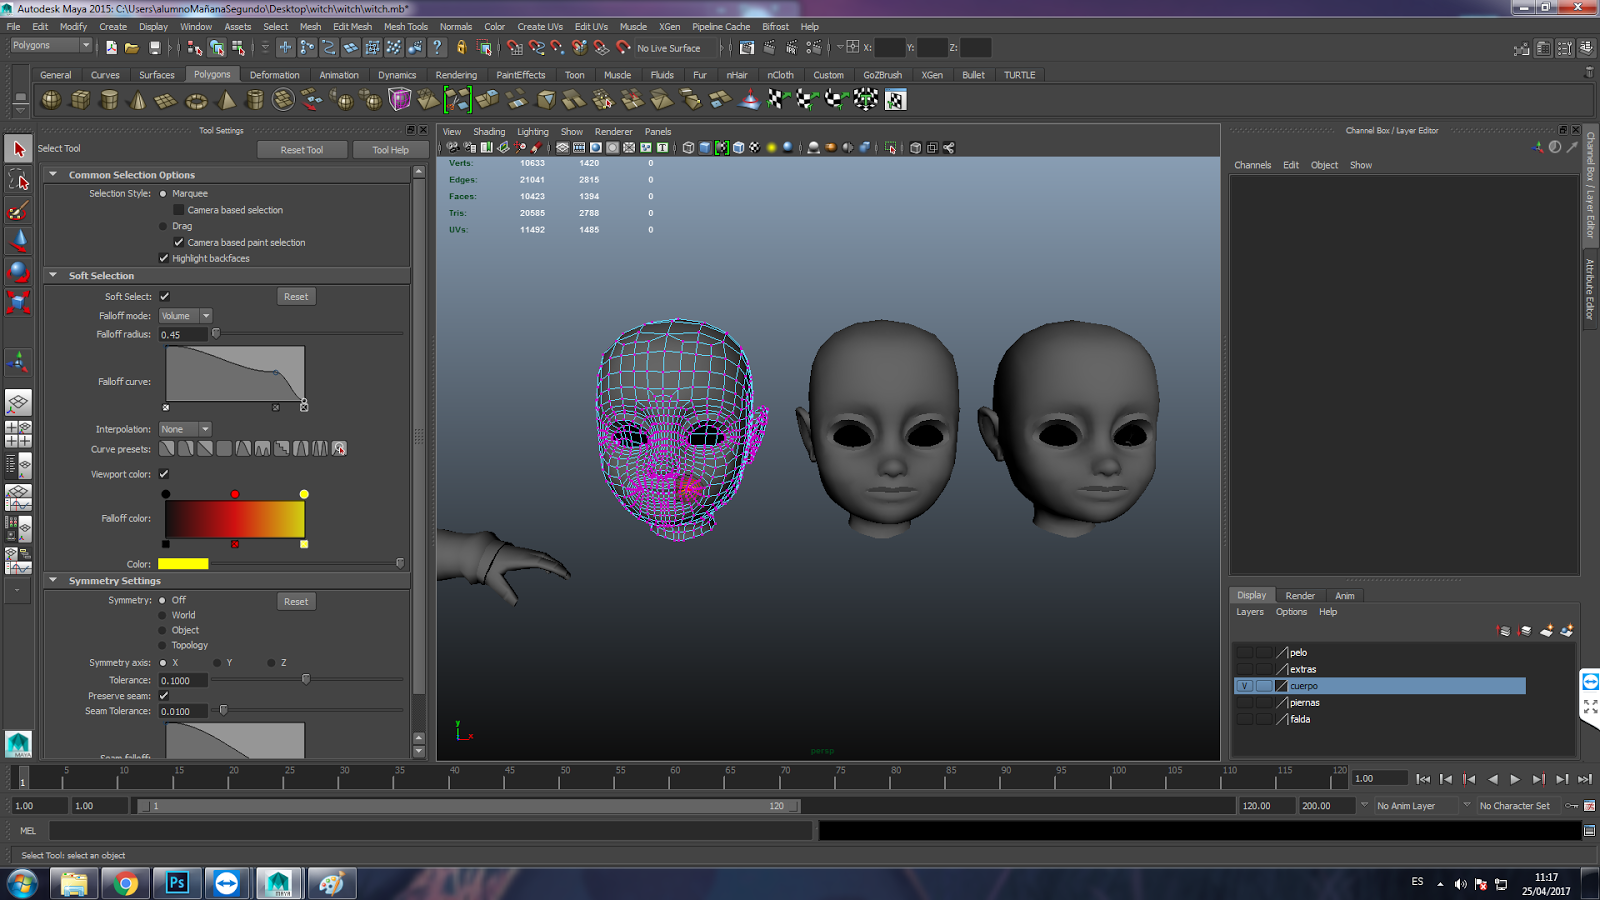This screenshot has width=1600, height=900.
Task: Activate the Paint Selection tool
Action: coord(18,211)
